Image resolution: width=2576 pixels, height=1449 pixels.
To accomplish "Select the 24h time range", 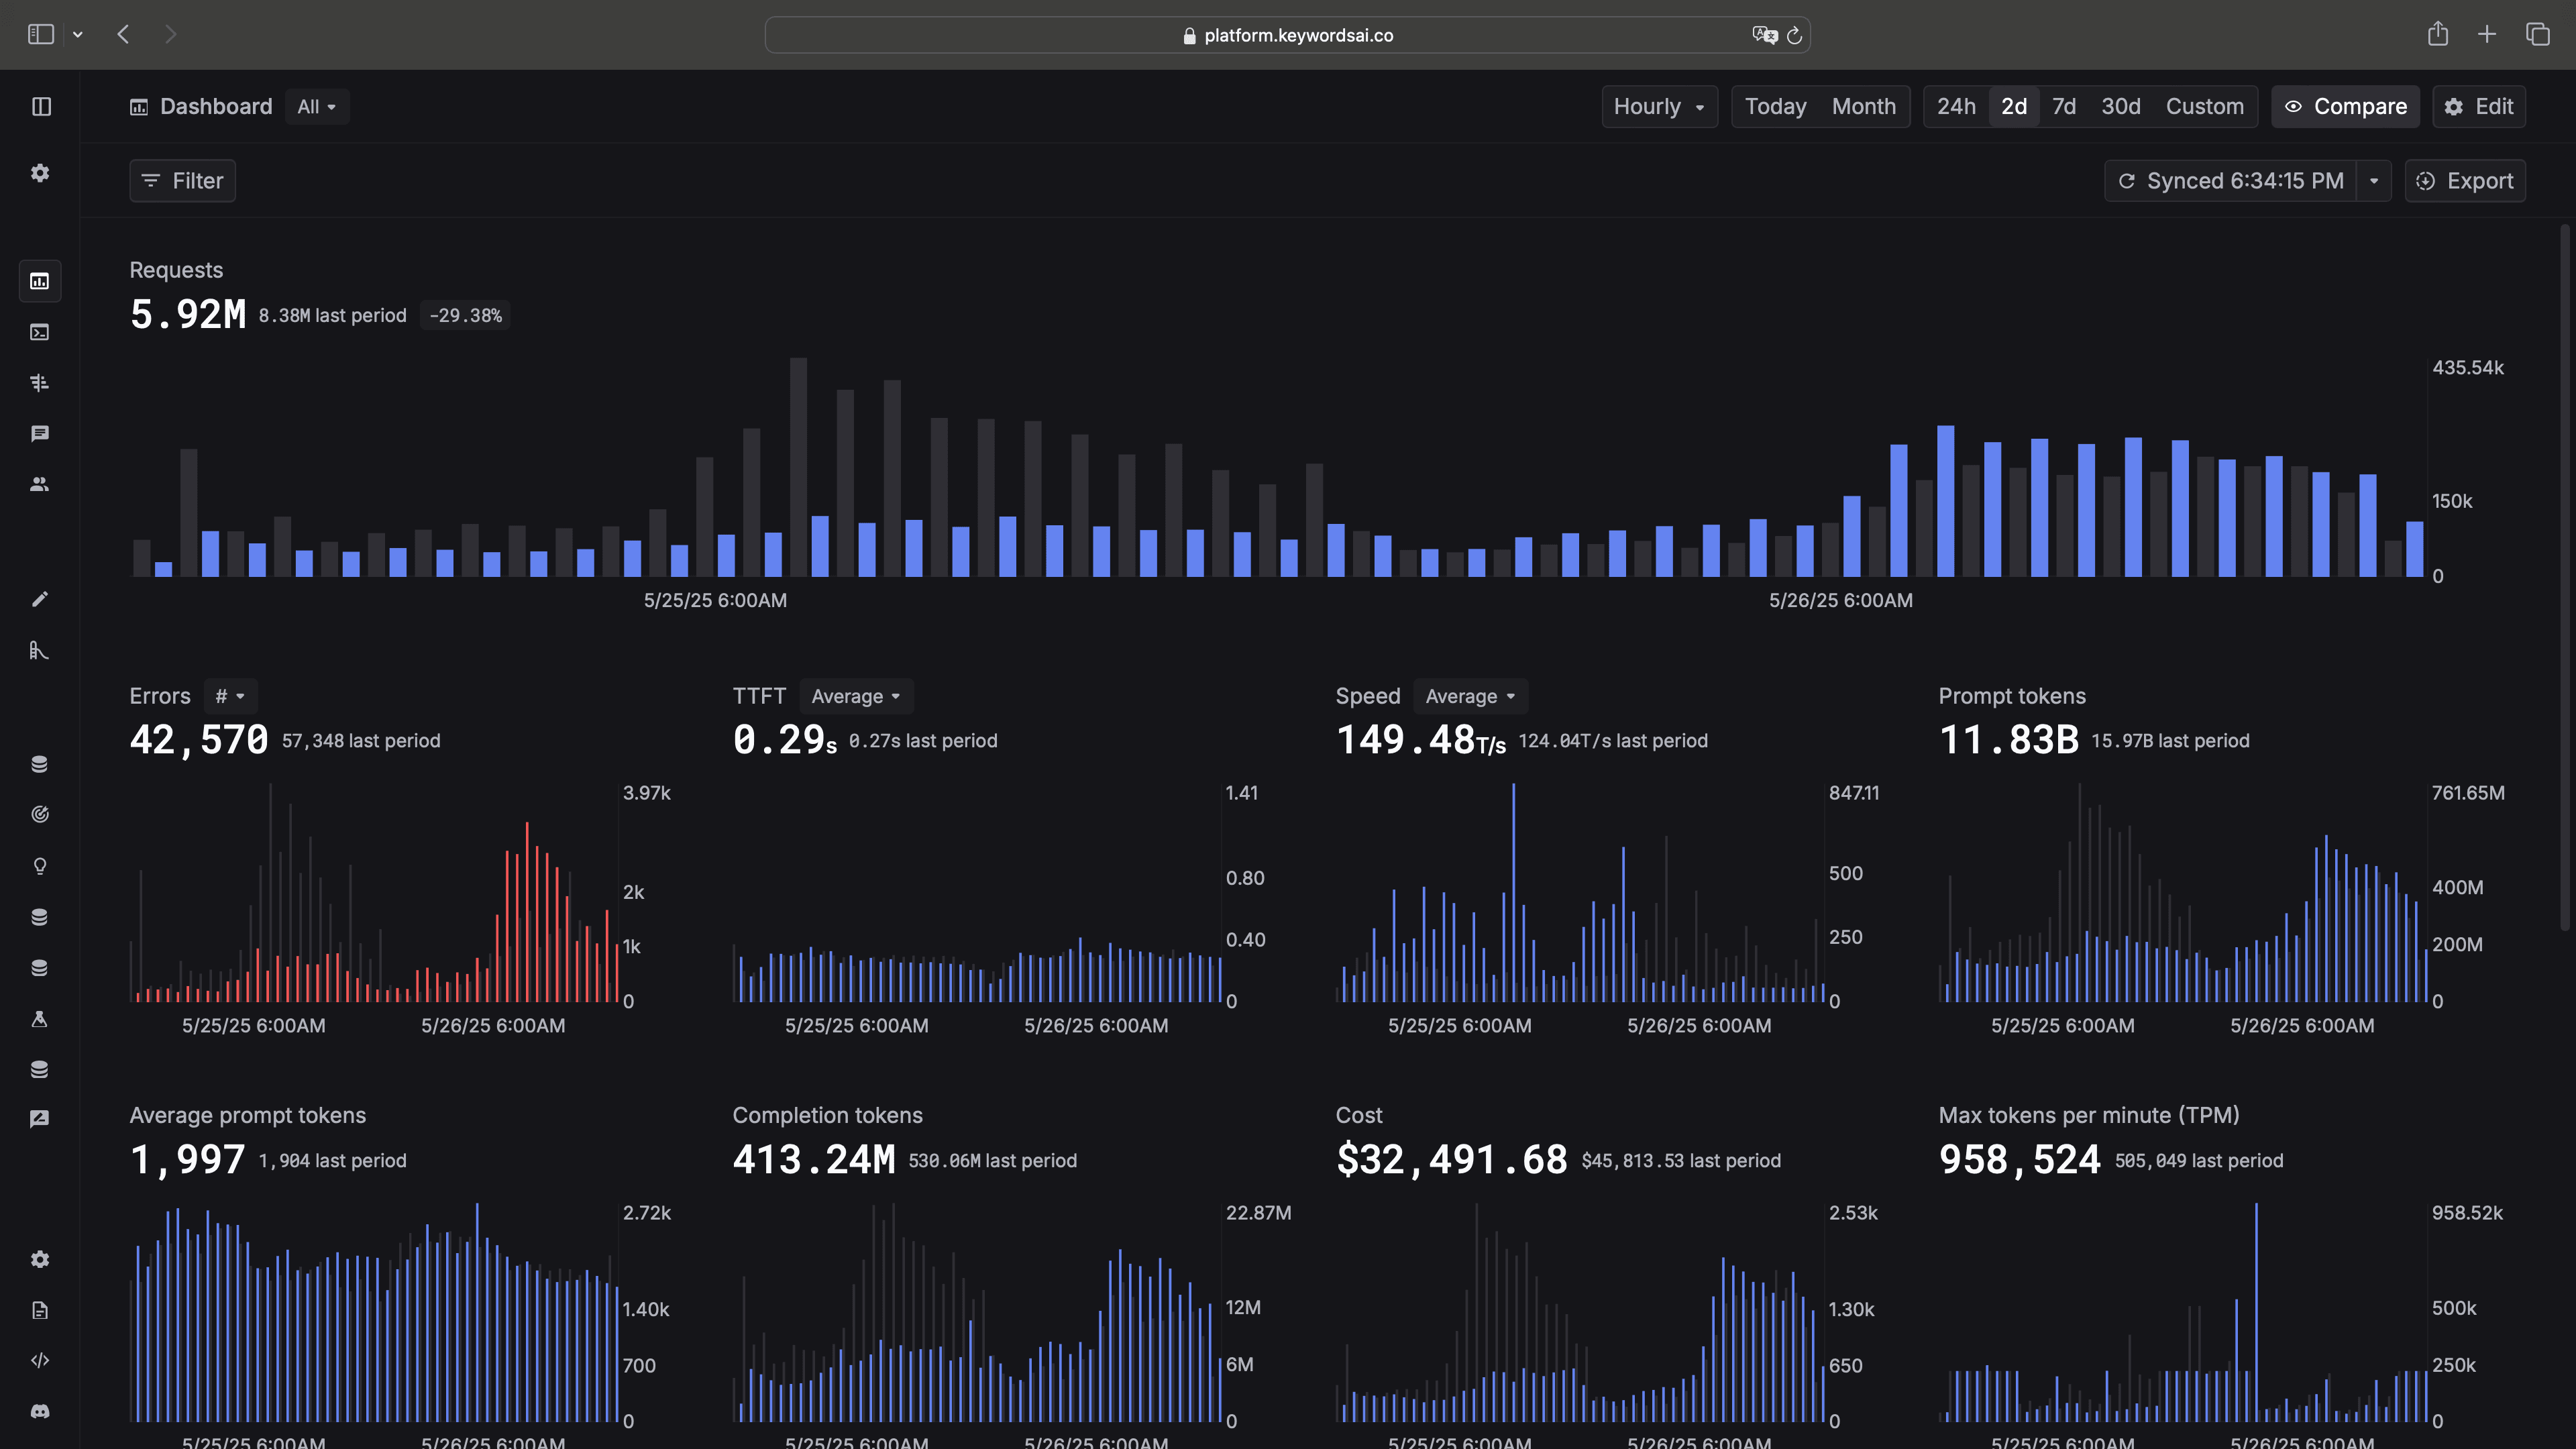I will click(1956, 106).
